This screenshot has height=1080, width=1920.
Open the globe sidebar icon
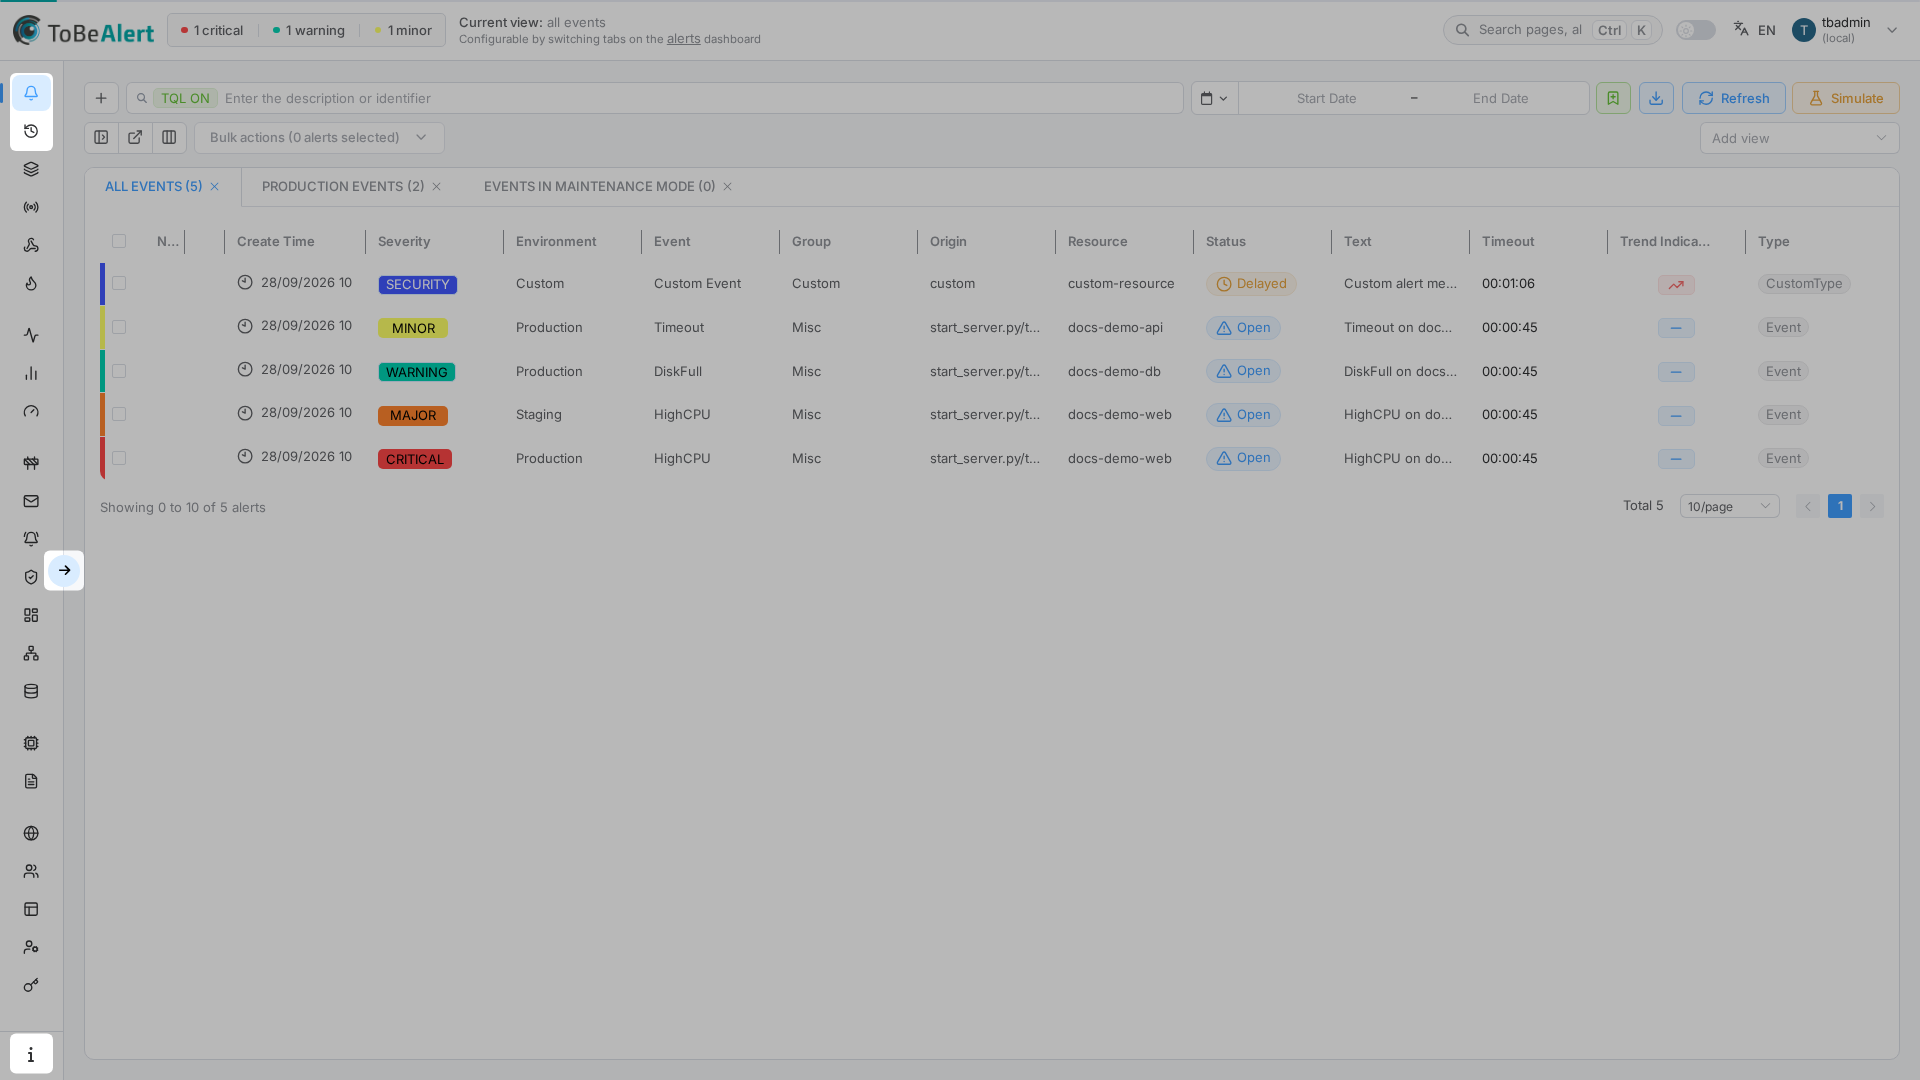[x=31, y=833]
